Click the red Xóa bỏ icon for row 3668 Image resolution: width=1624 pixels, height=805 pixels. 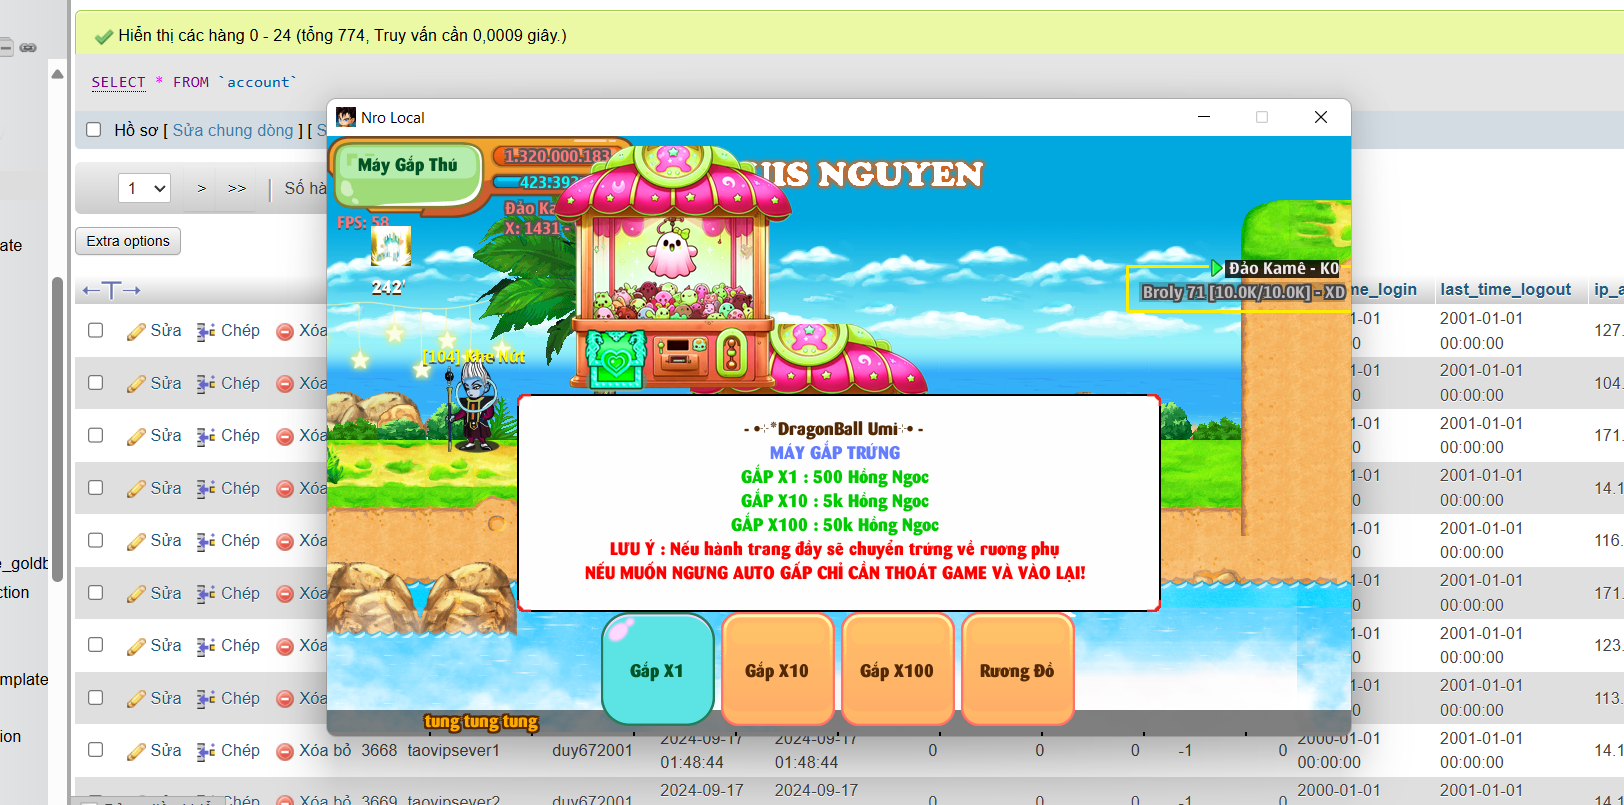coord(285,751)
